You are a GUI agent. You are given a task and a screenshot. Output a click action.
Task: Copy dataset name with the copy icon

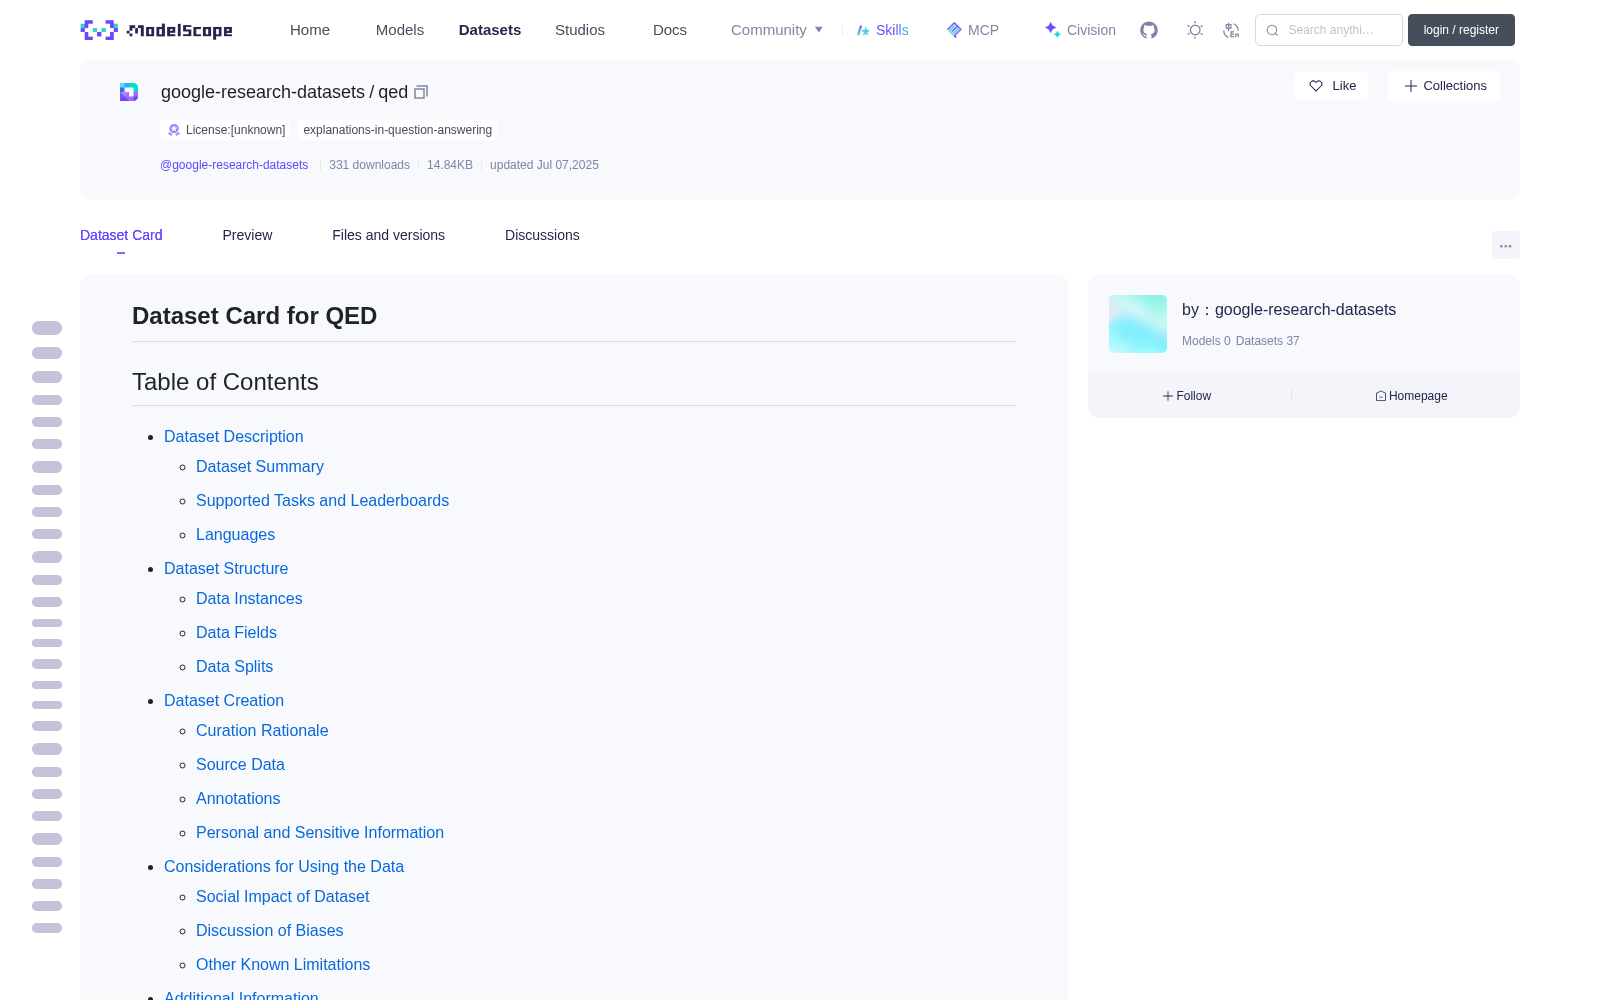[x=421, y=92]
